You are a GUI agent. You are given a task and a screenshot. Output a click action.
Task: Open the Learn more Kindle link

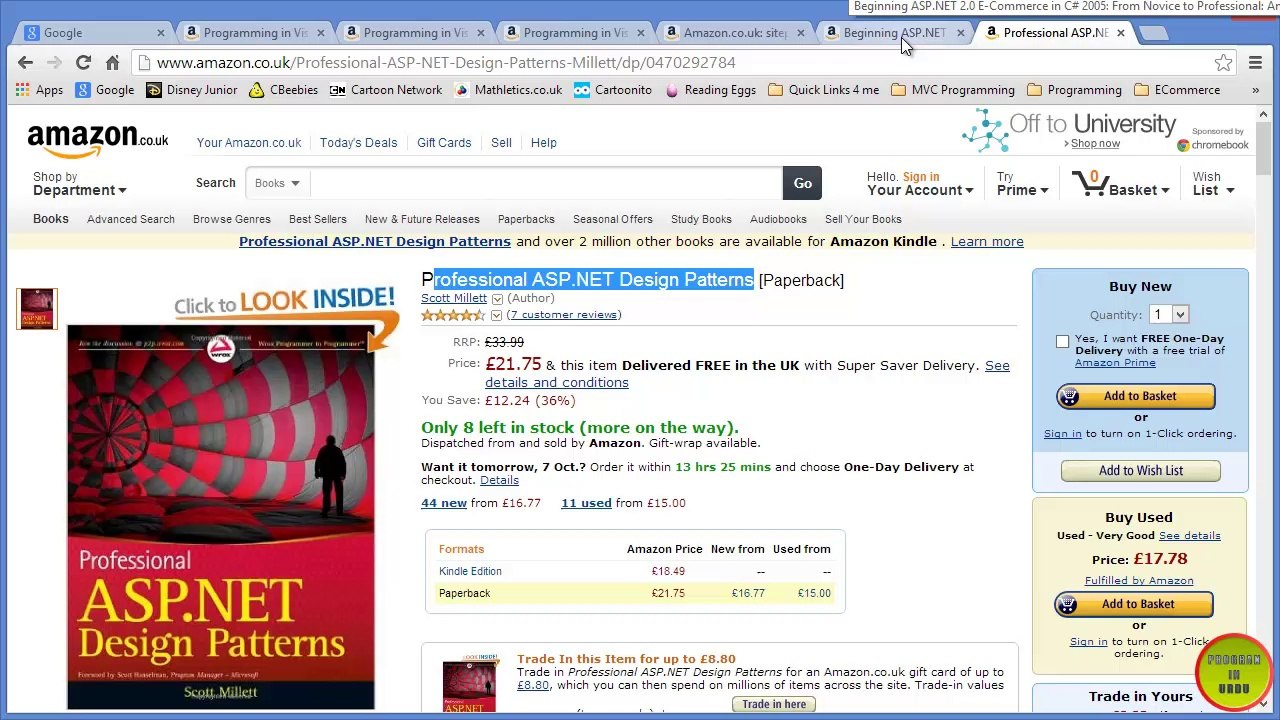[x=987, y=241]
